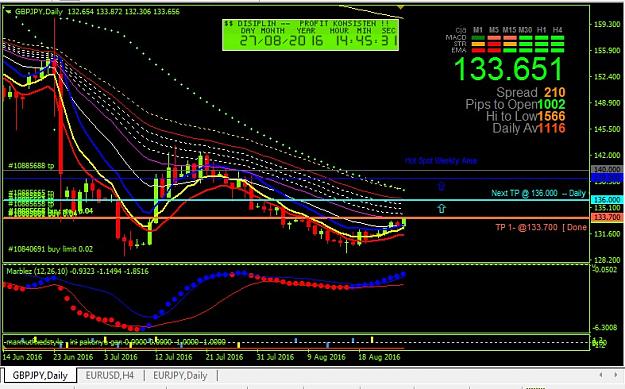Switch to the GBPJPY,Daily chart tab
The width and height of the screenshot is (625, 389).
(x=40, y=375)
